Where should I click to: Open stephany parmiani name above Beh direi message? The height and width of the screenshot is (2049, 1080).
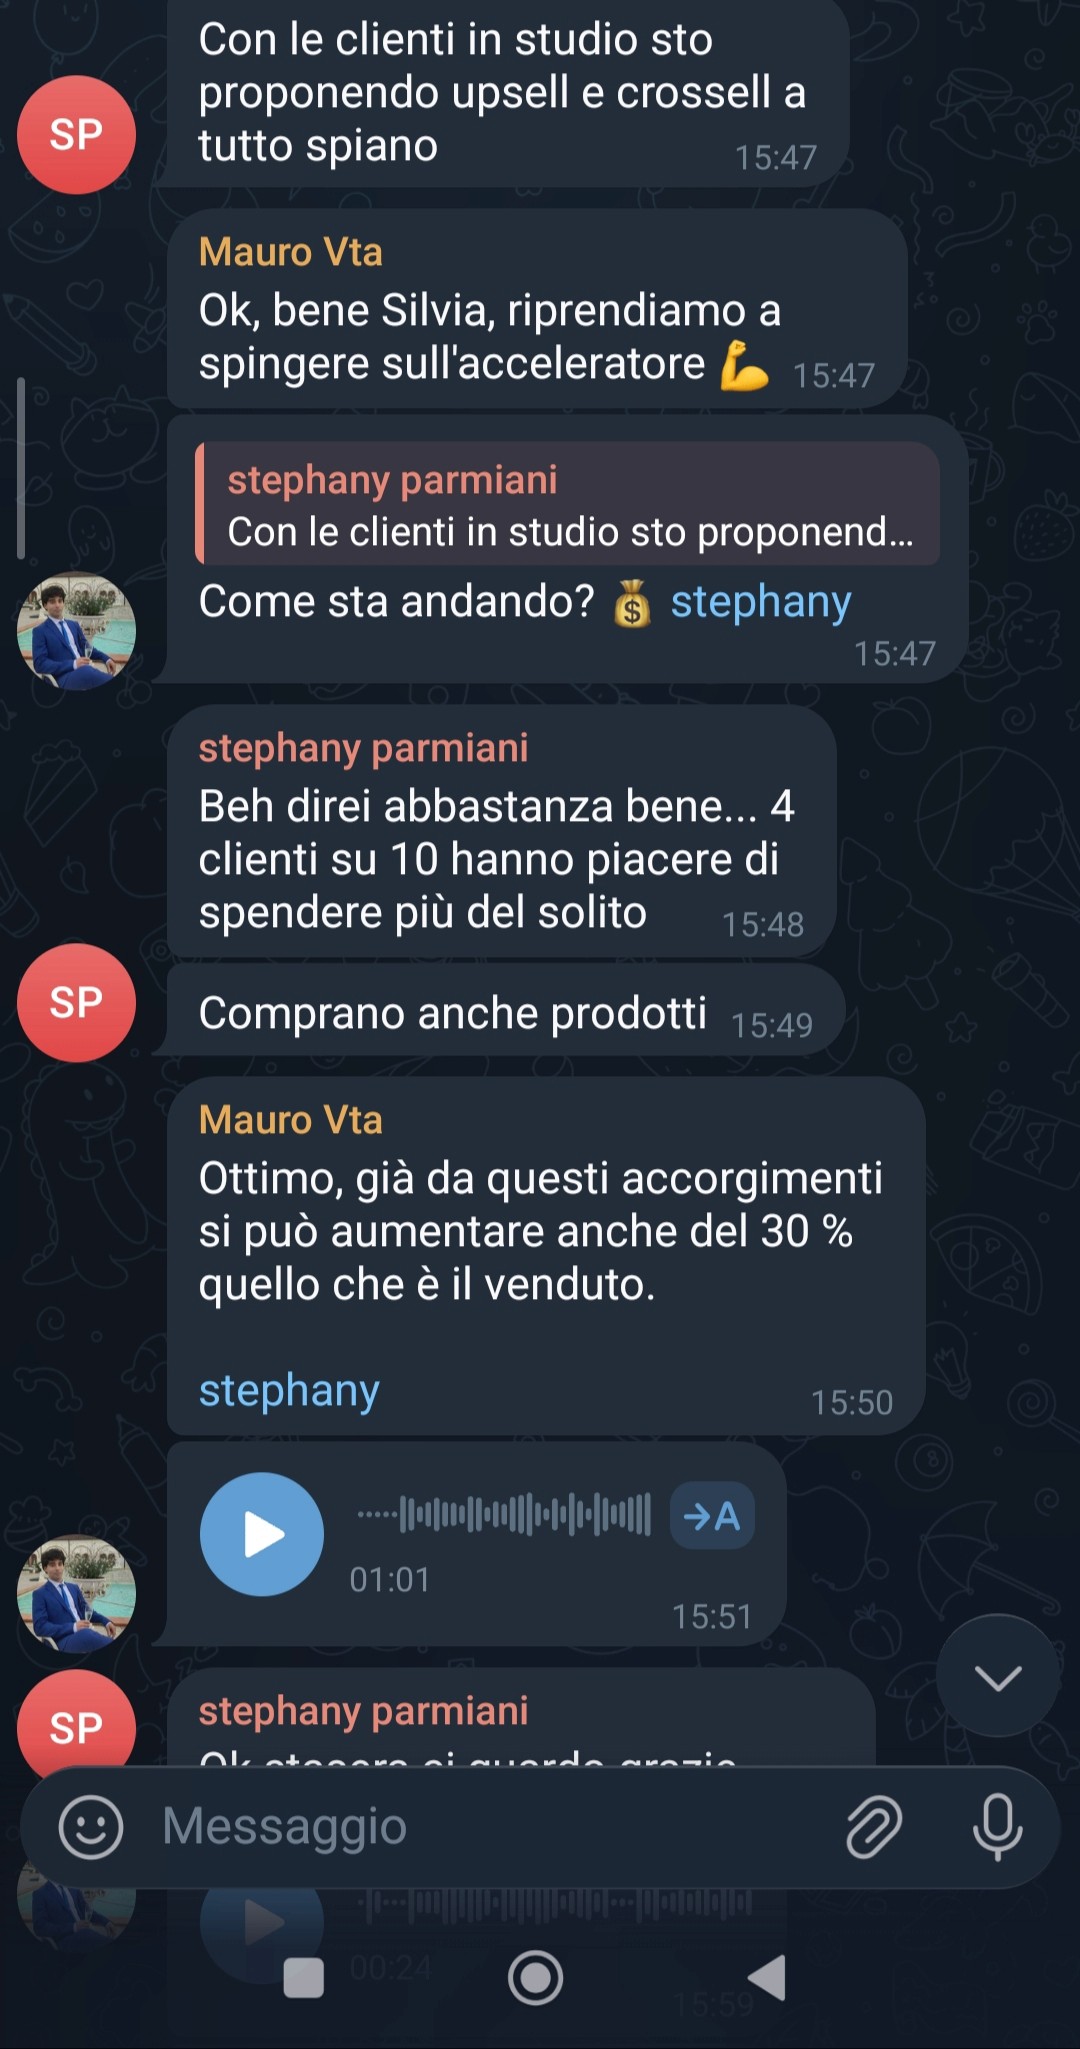[363, 748]
